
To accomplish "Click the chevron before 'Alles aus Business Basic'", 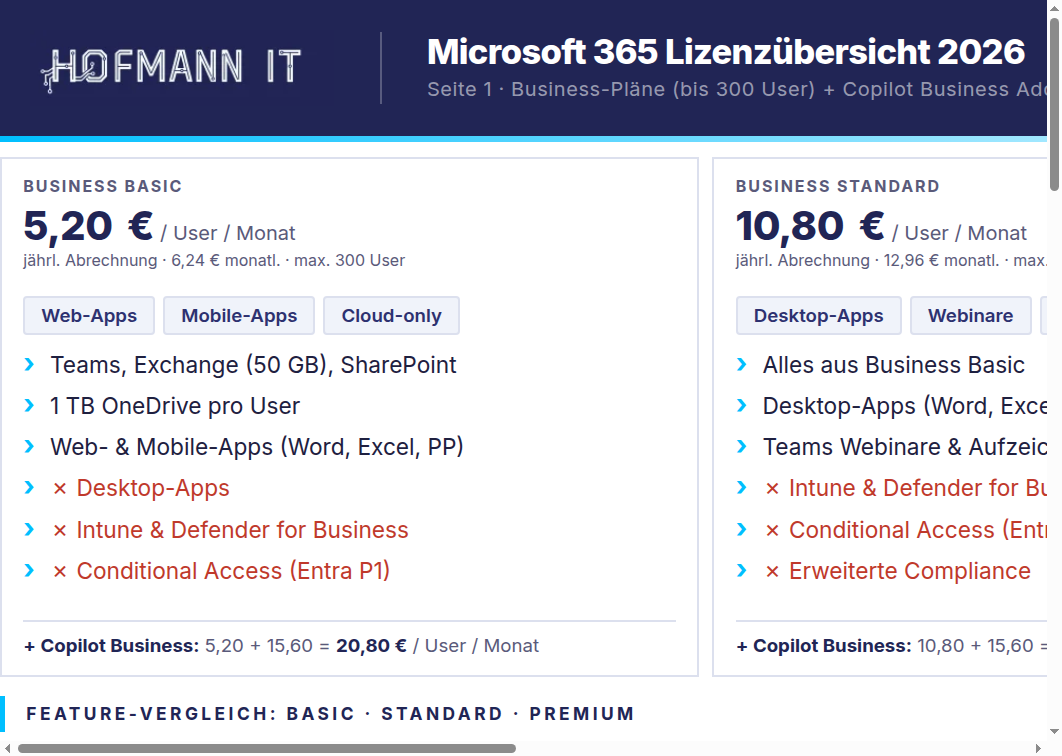I will (742, 365).
